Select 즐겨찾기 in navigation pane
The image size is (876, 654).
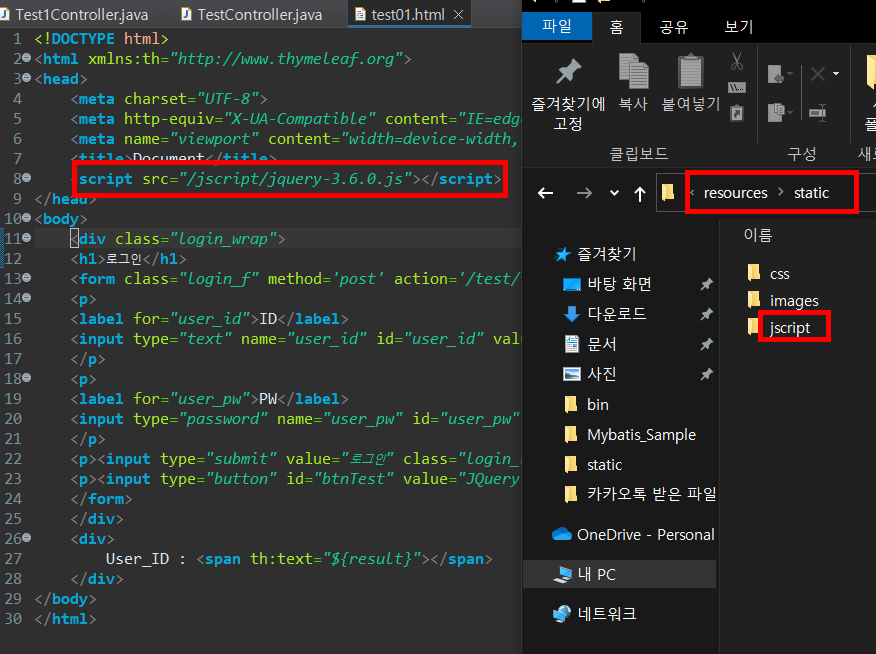pyautogui.click(x=596, y=254)
